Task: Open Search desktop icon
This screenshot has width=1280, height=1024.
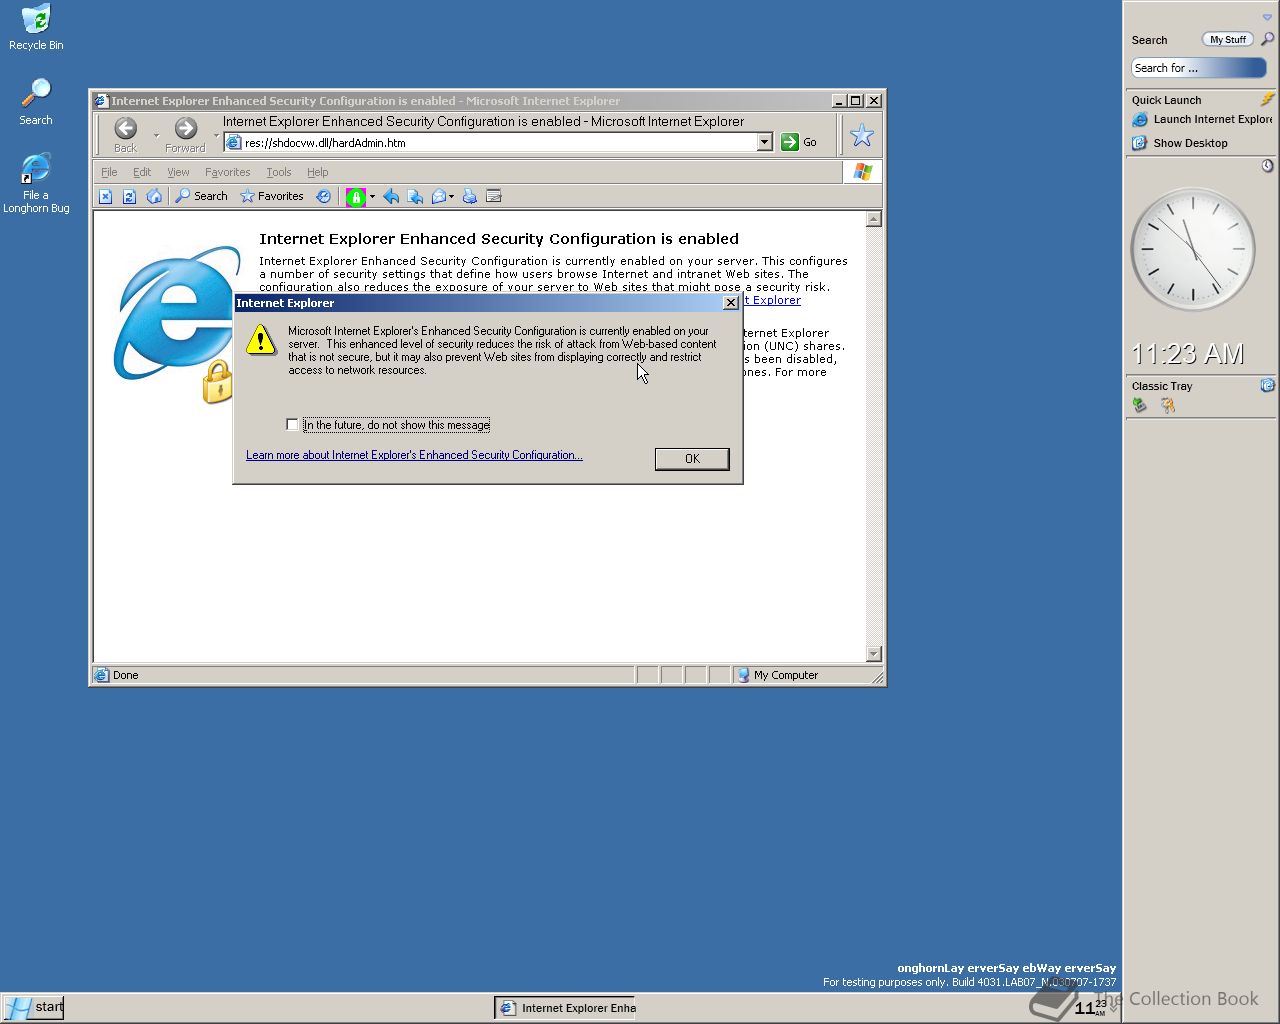Action: point(36,102)
